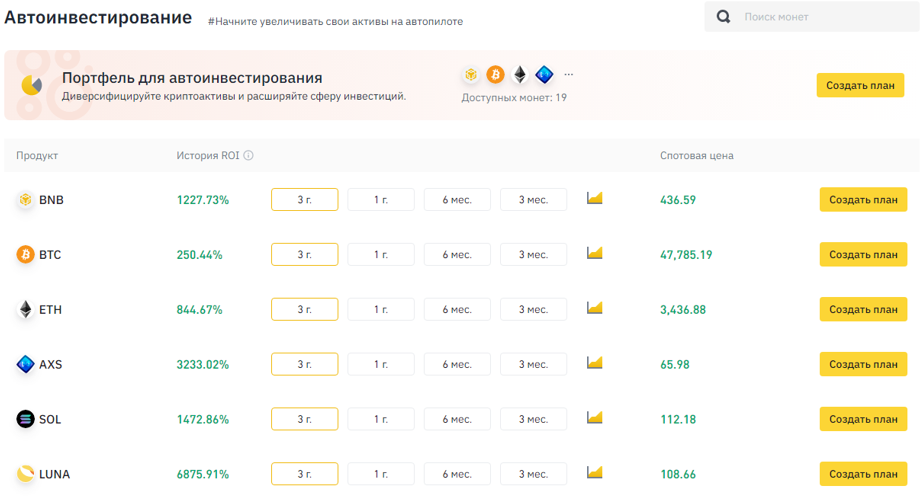Viewport: 921px width, 504px height.
Task: Click the search magnifier icon
Action: coord(724,16)
